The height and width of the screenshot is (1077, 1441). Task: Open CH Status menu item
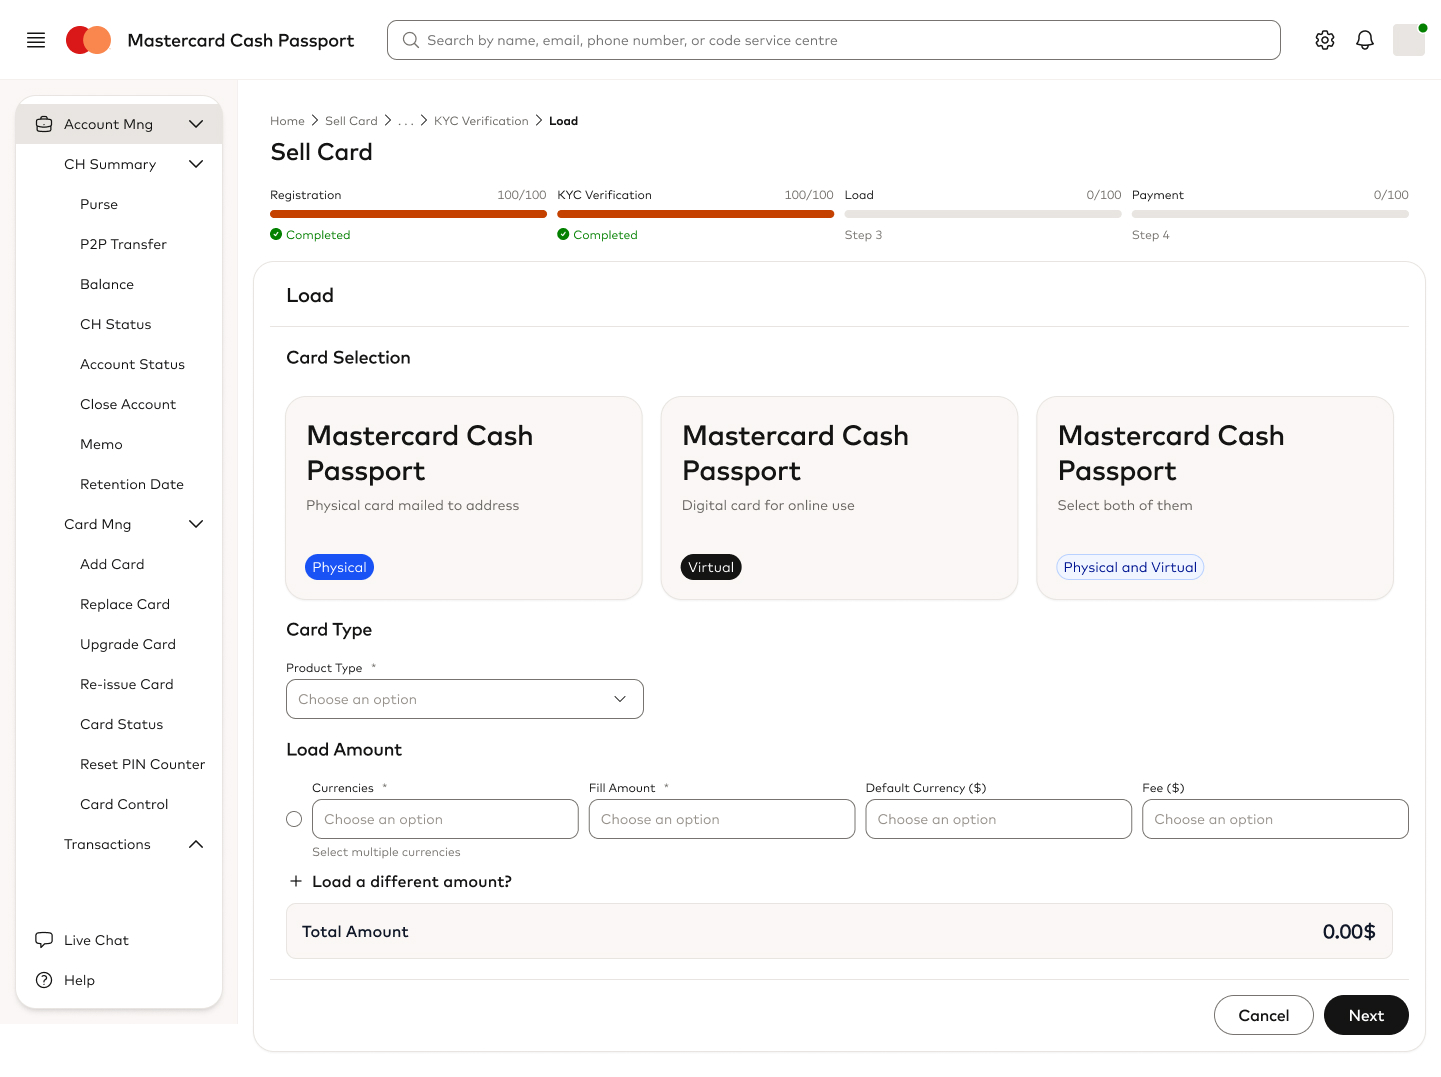(116, 324)
